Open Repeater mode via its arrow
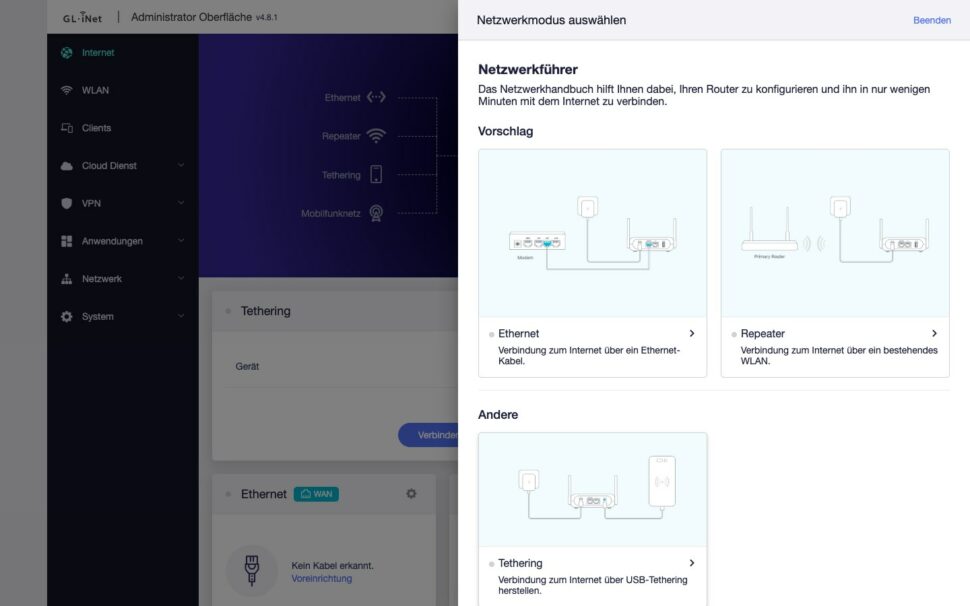The image size is (970, 606). pos(934,333)
